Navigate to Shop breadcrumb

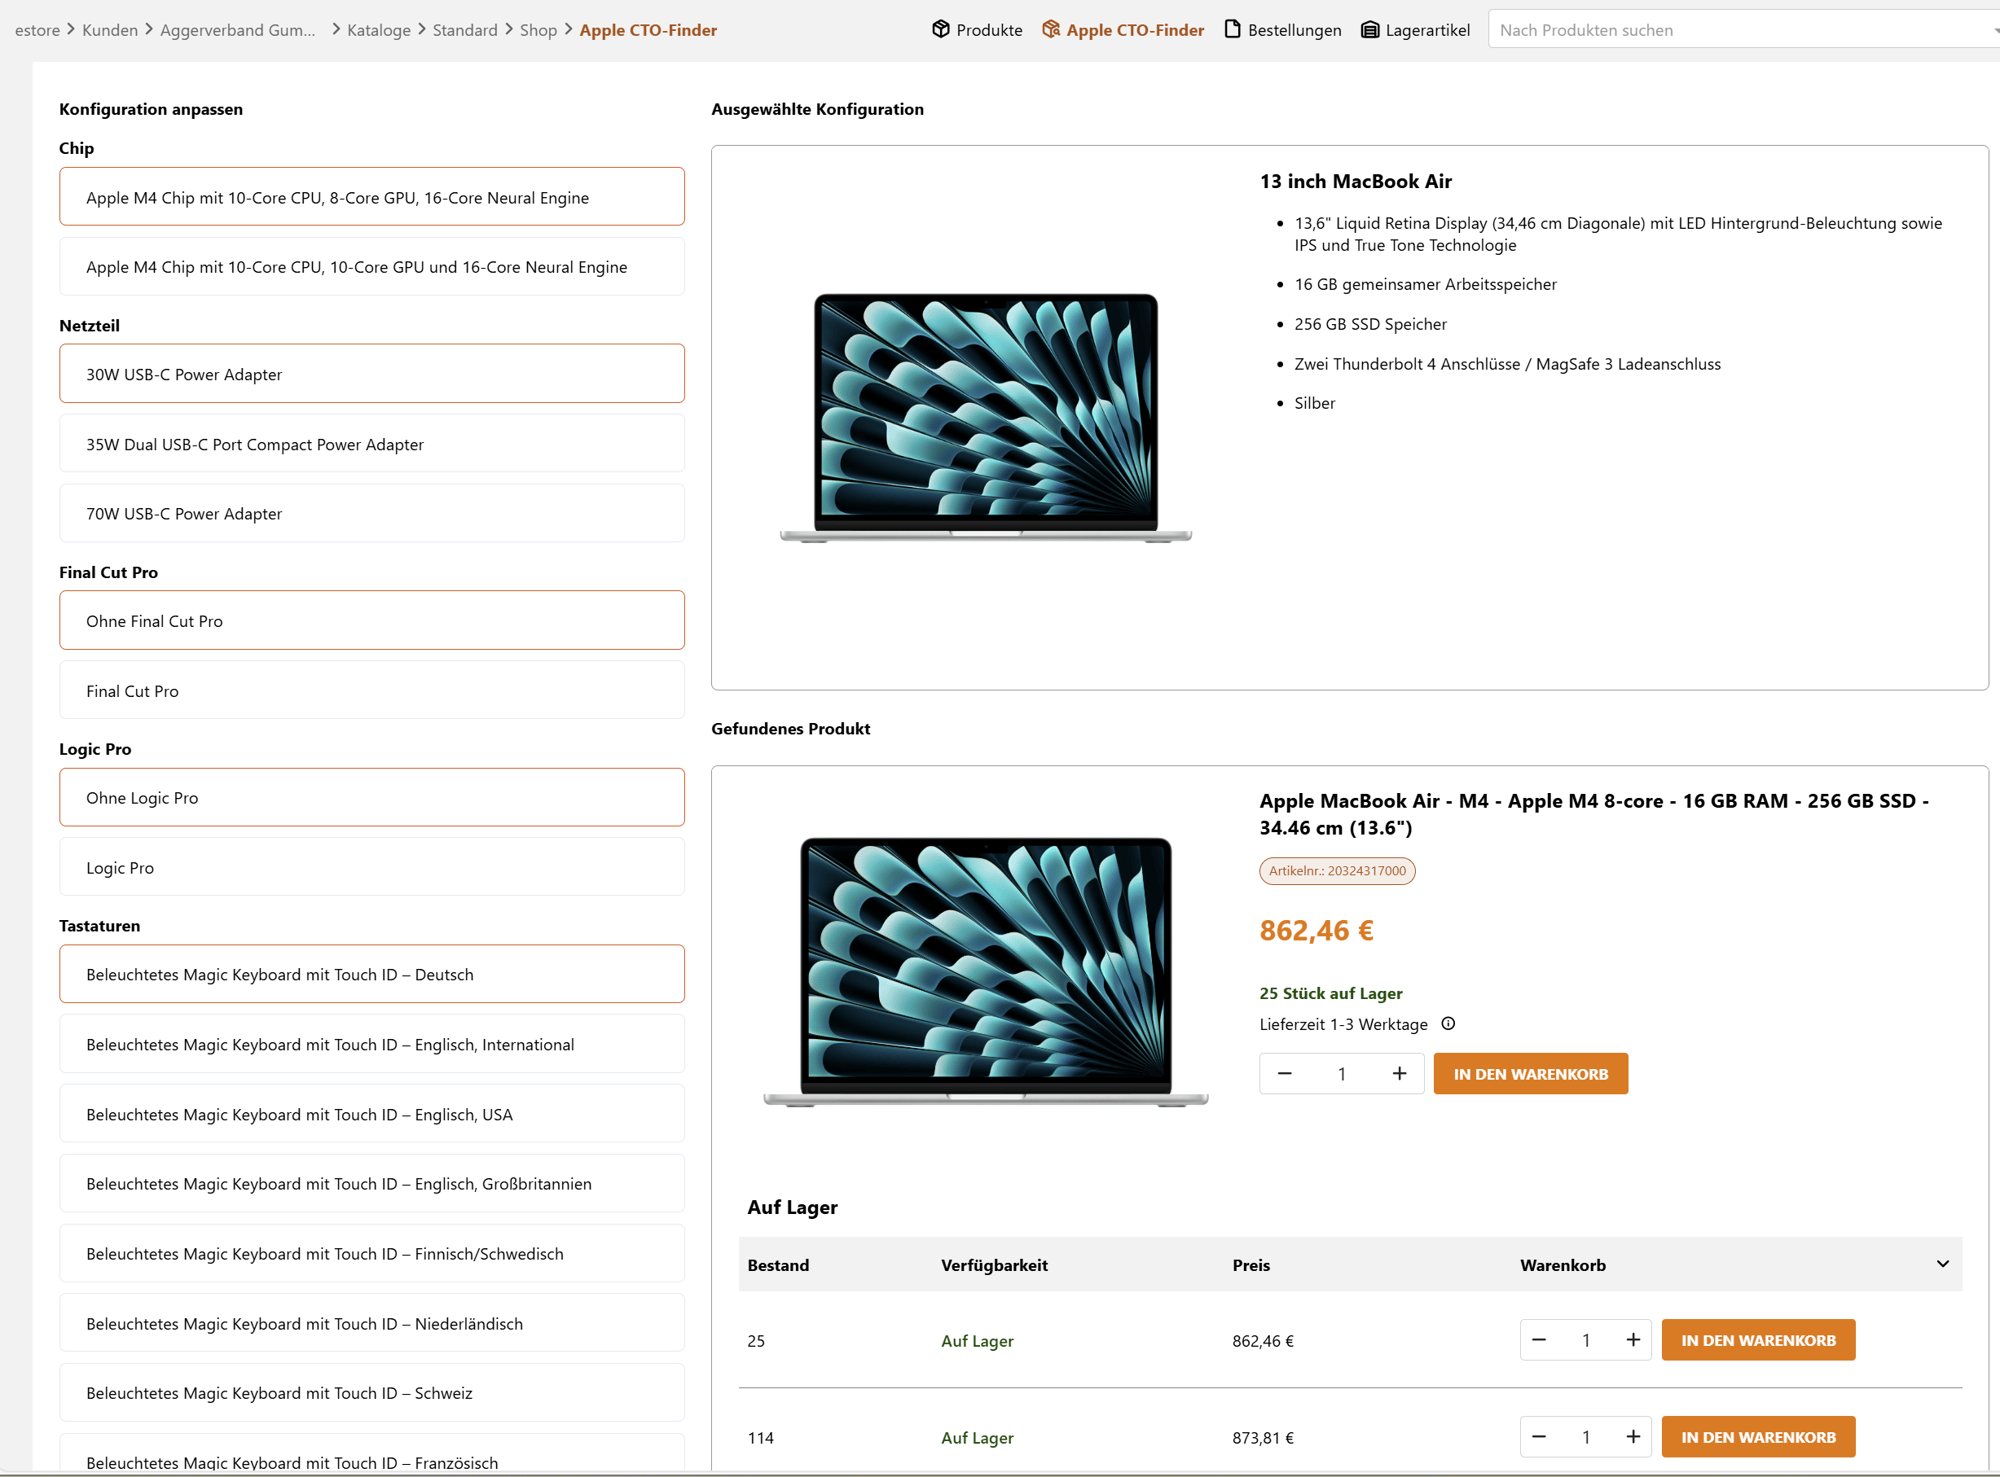(538, 30)
